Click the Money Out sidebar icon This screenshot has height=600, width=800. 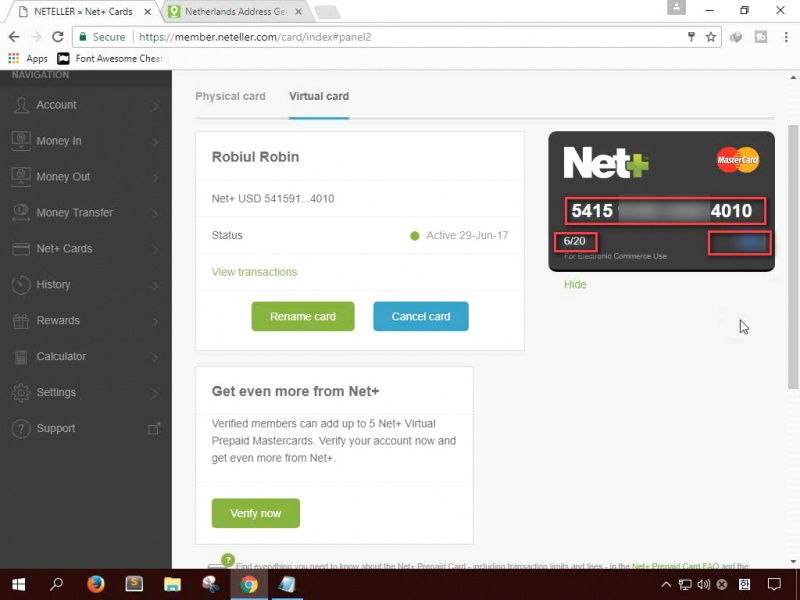pos(21,177)
